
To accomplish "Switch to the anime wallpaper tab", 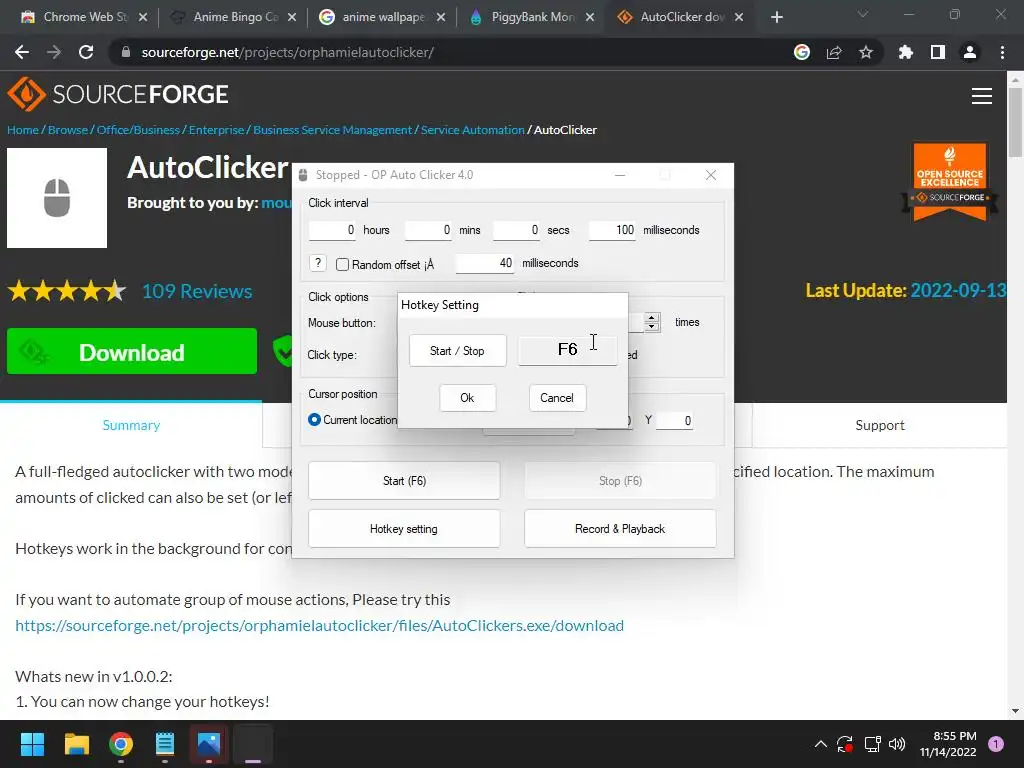I will coord(383,17).
